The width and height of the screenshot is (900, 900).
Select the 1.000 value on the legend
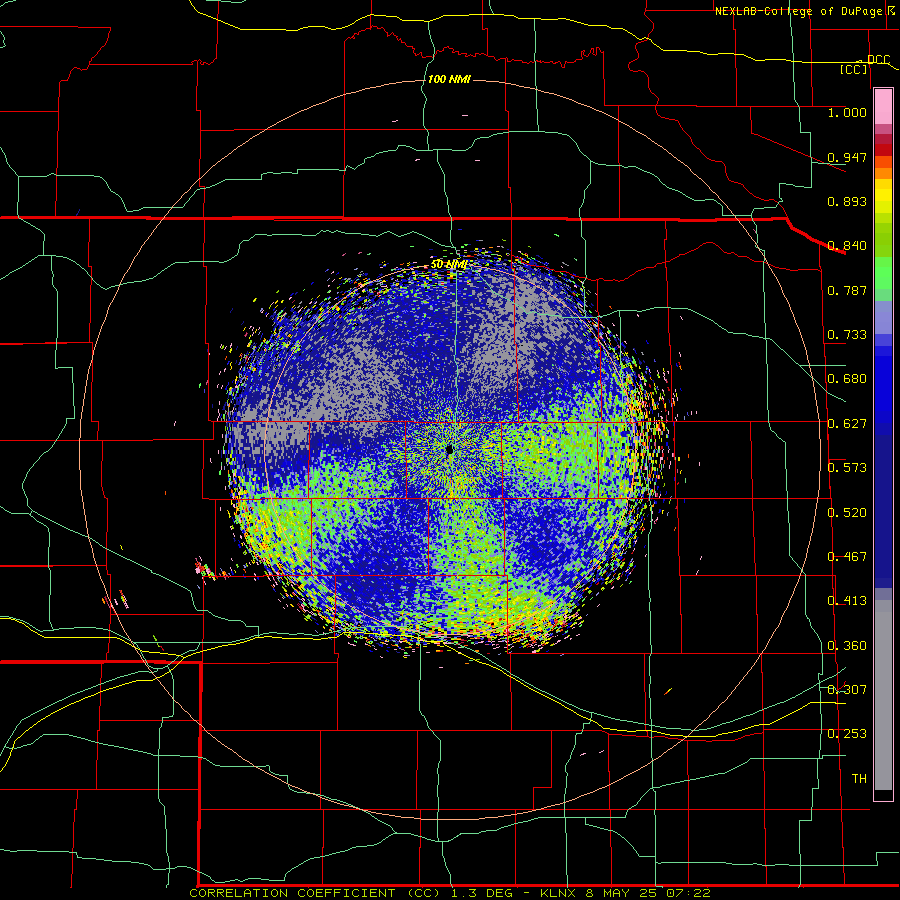[x=847, y=112]
